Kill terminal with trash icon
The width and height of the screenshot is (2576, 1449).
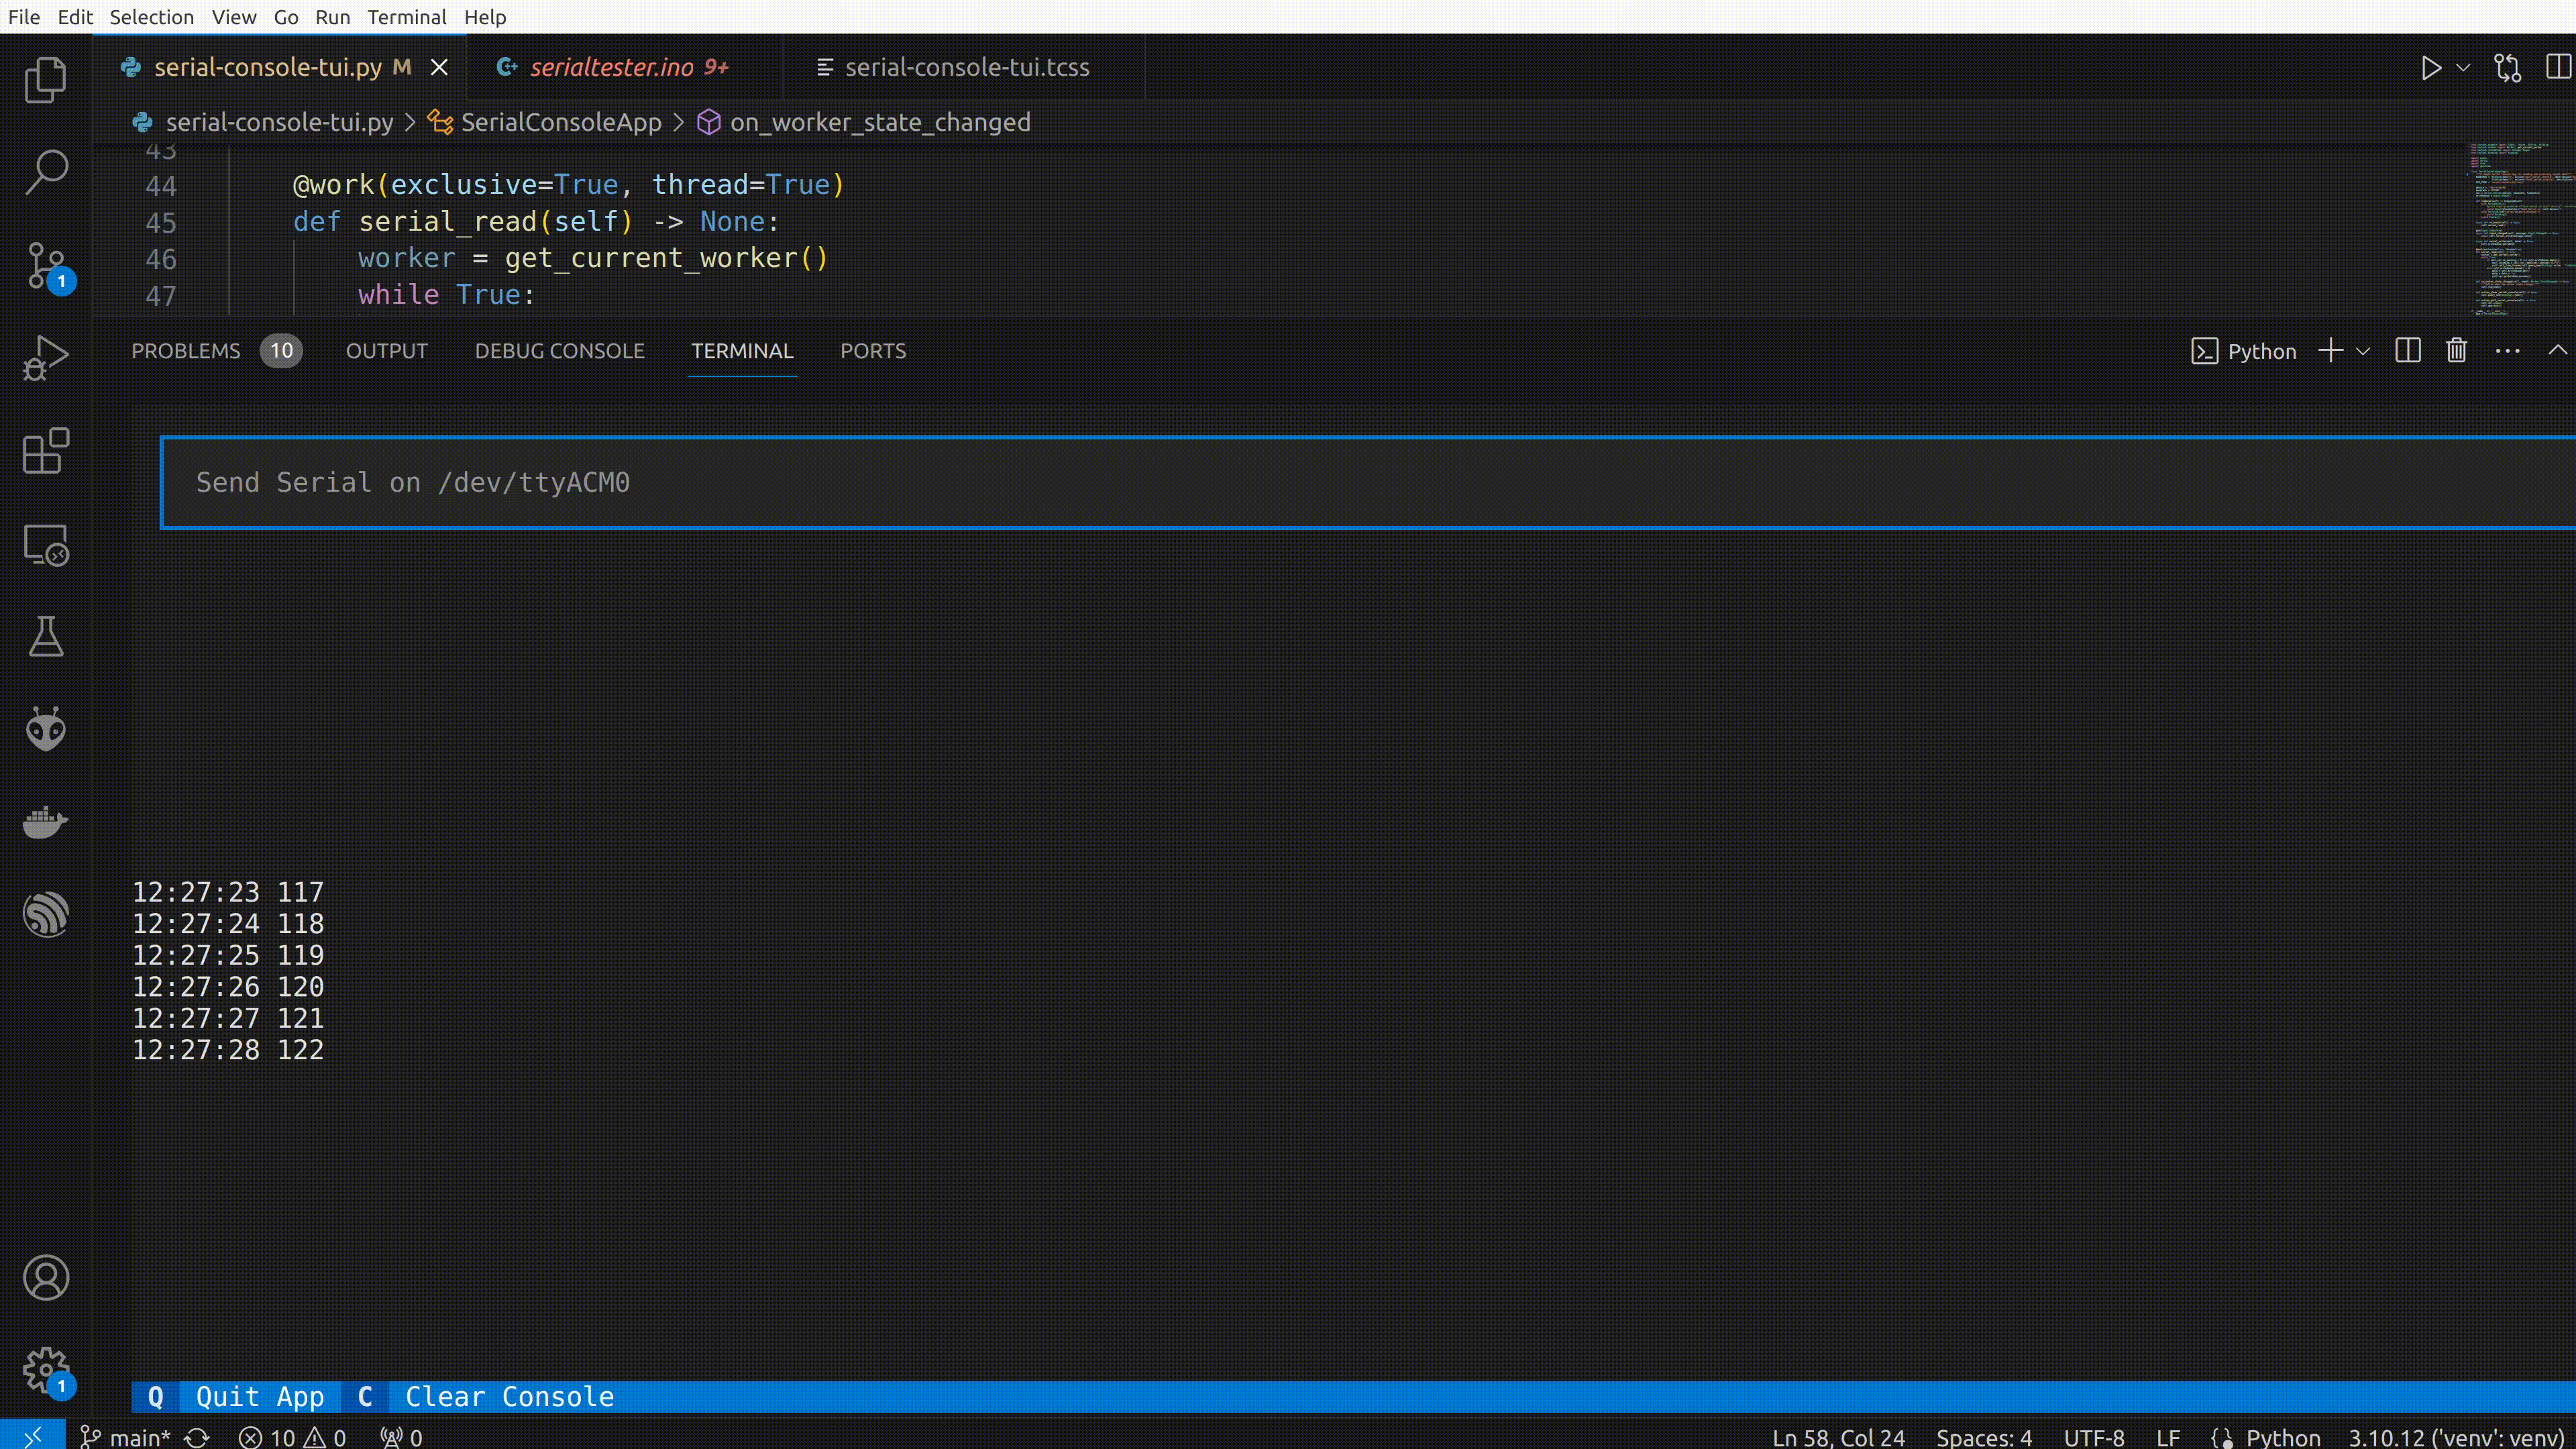click(2456, 351)
